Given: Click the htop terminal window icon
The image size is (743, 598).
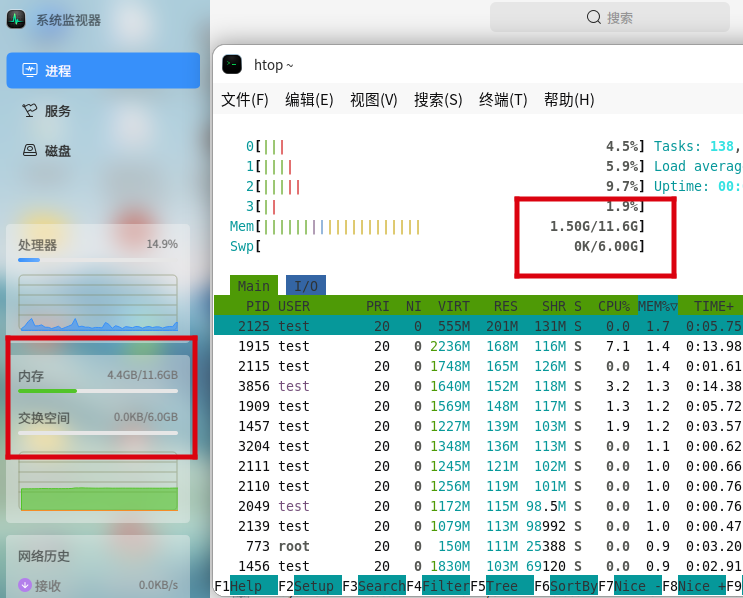Looking at the screenshot, I should 232,64.
